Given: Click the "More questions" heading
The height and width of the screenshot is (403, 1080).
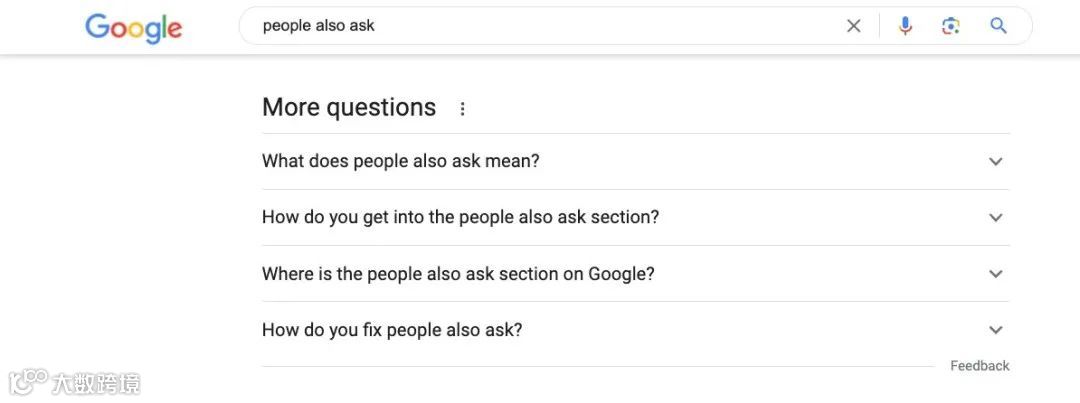Looking at the screenshot, I should 349,108.
